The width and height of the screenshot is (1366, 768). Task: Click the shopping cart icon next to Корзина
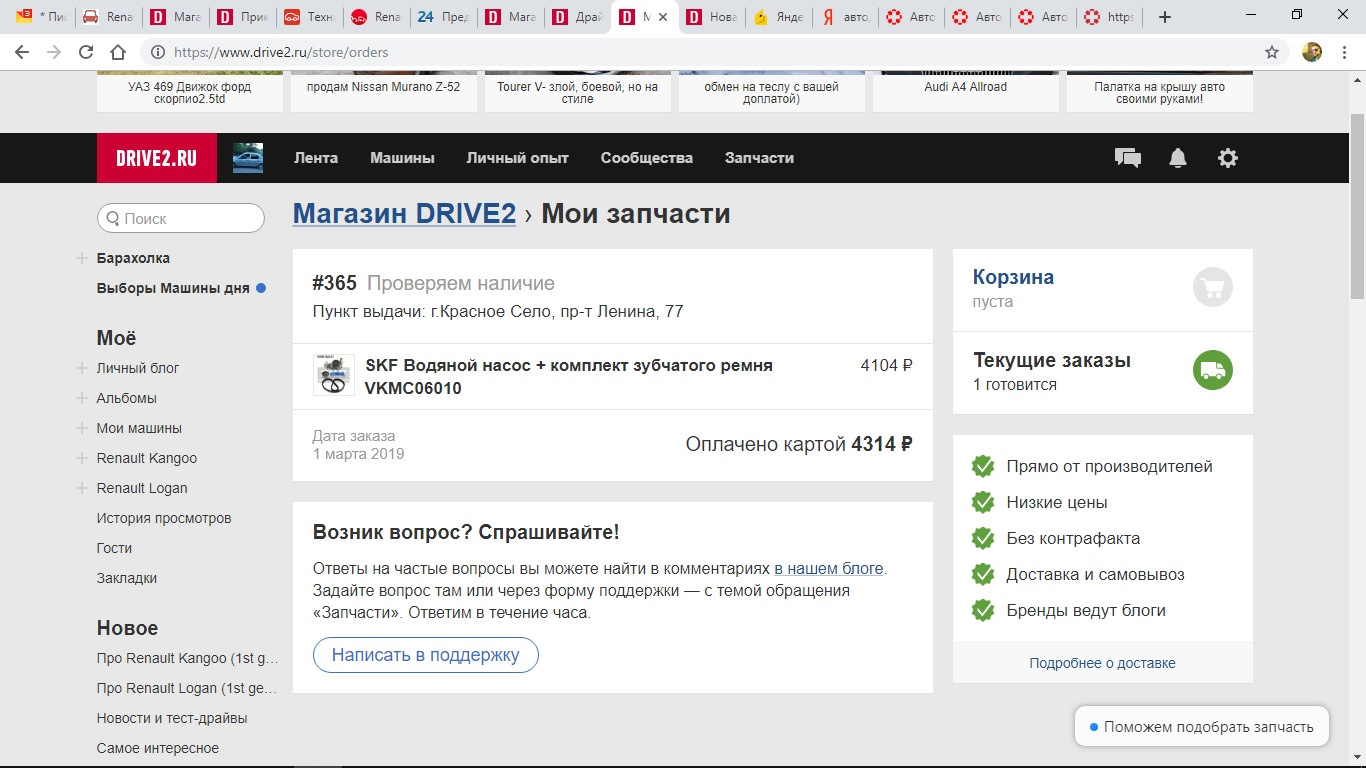coord(1213,288)
